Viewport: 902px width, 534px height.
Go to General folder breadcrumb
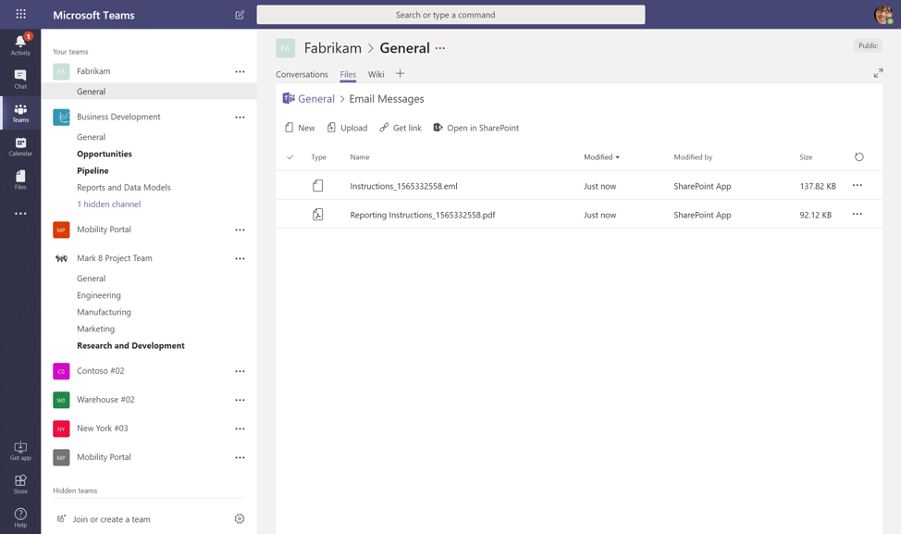tap(316, 99)
